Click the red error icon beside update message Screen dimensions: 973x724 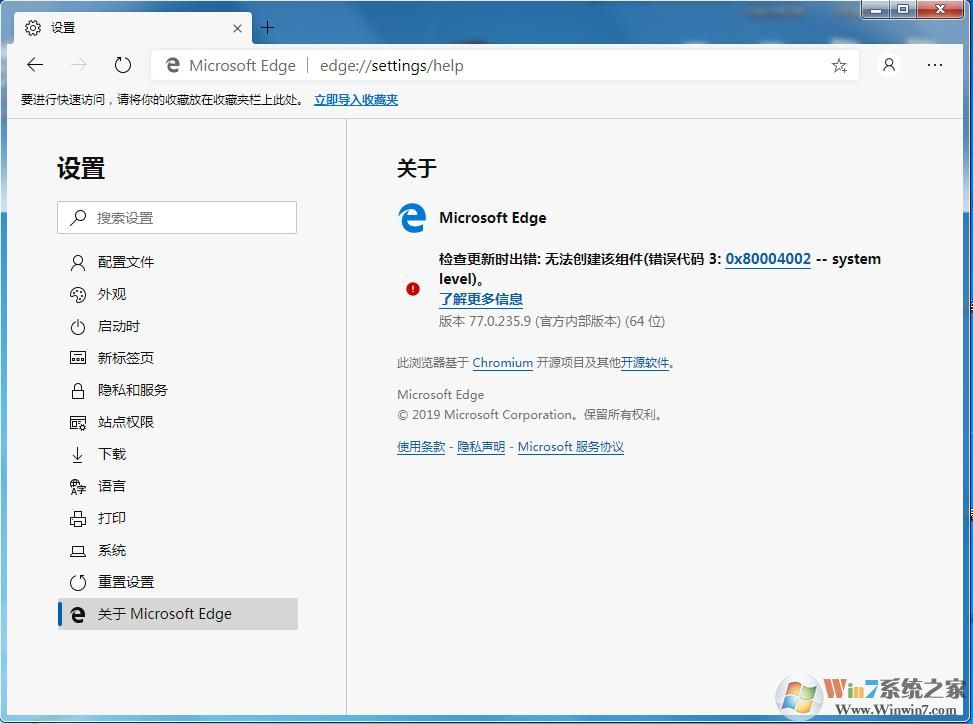pos(413,289)
